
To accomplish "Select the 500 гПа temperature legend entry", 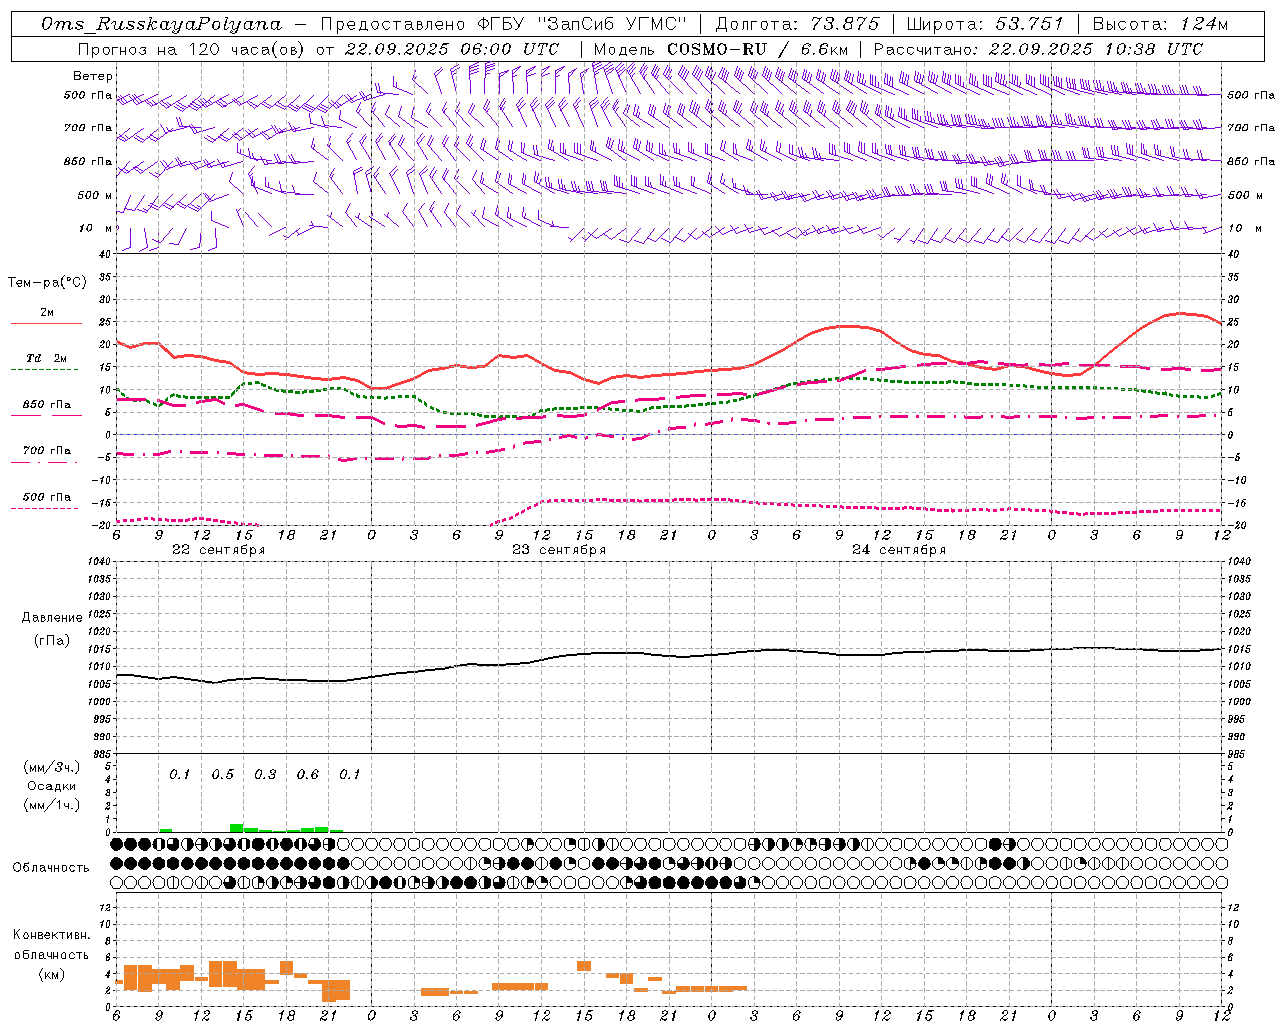I will (x=47, y=497).
